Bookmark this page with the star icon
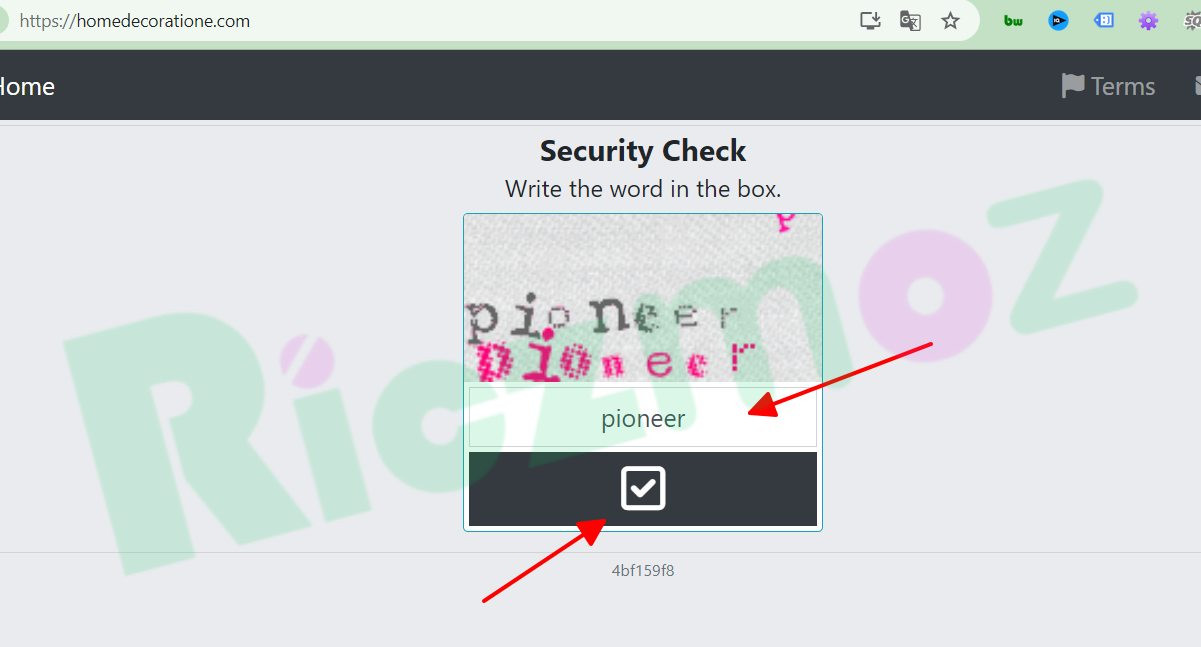This screenshot has height=647, width=1201. [x=950, y=20]
